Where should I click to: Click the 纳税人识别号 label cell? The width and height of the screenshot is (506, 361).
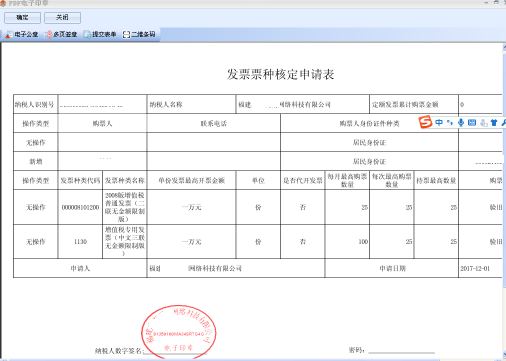coord(35,104)
